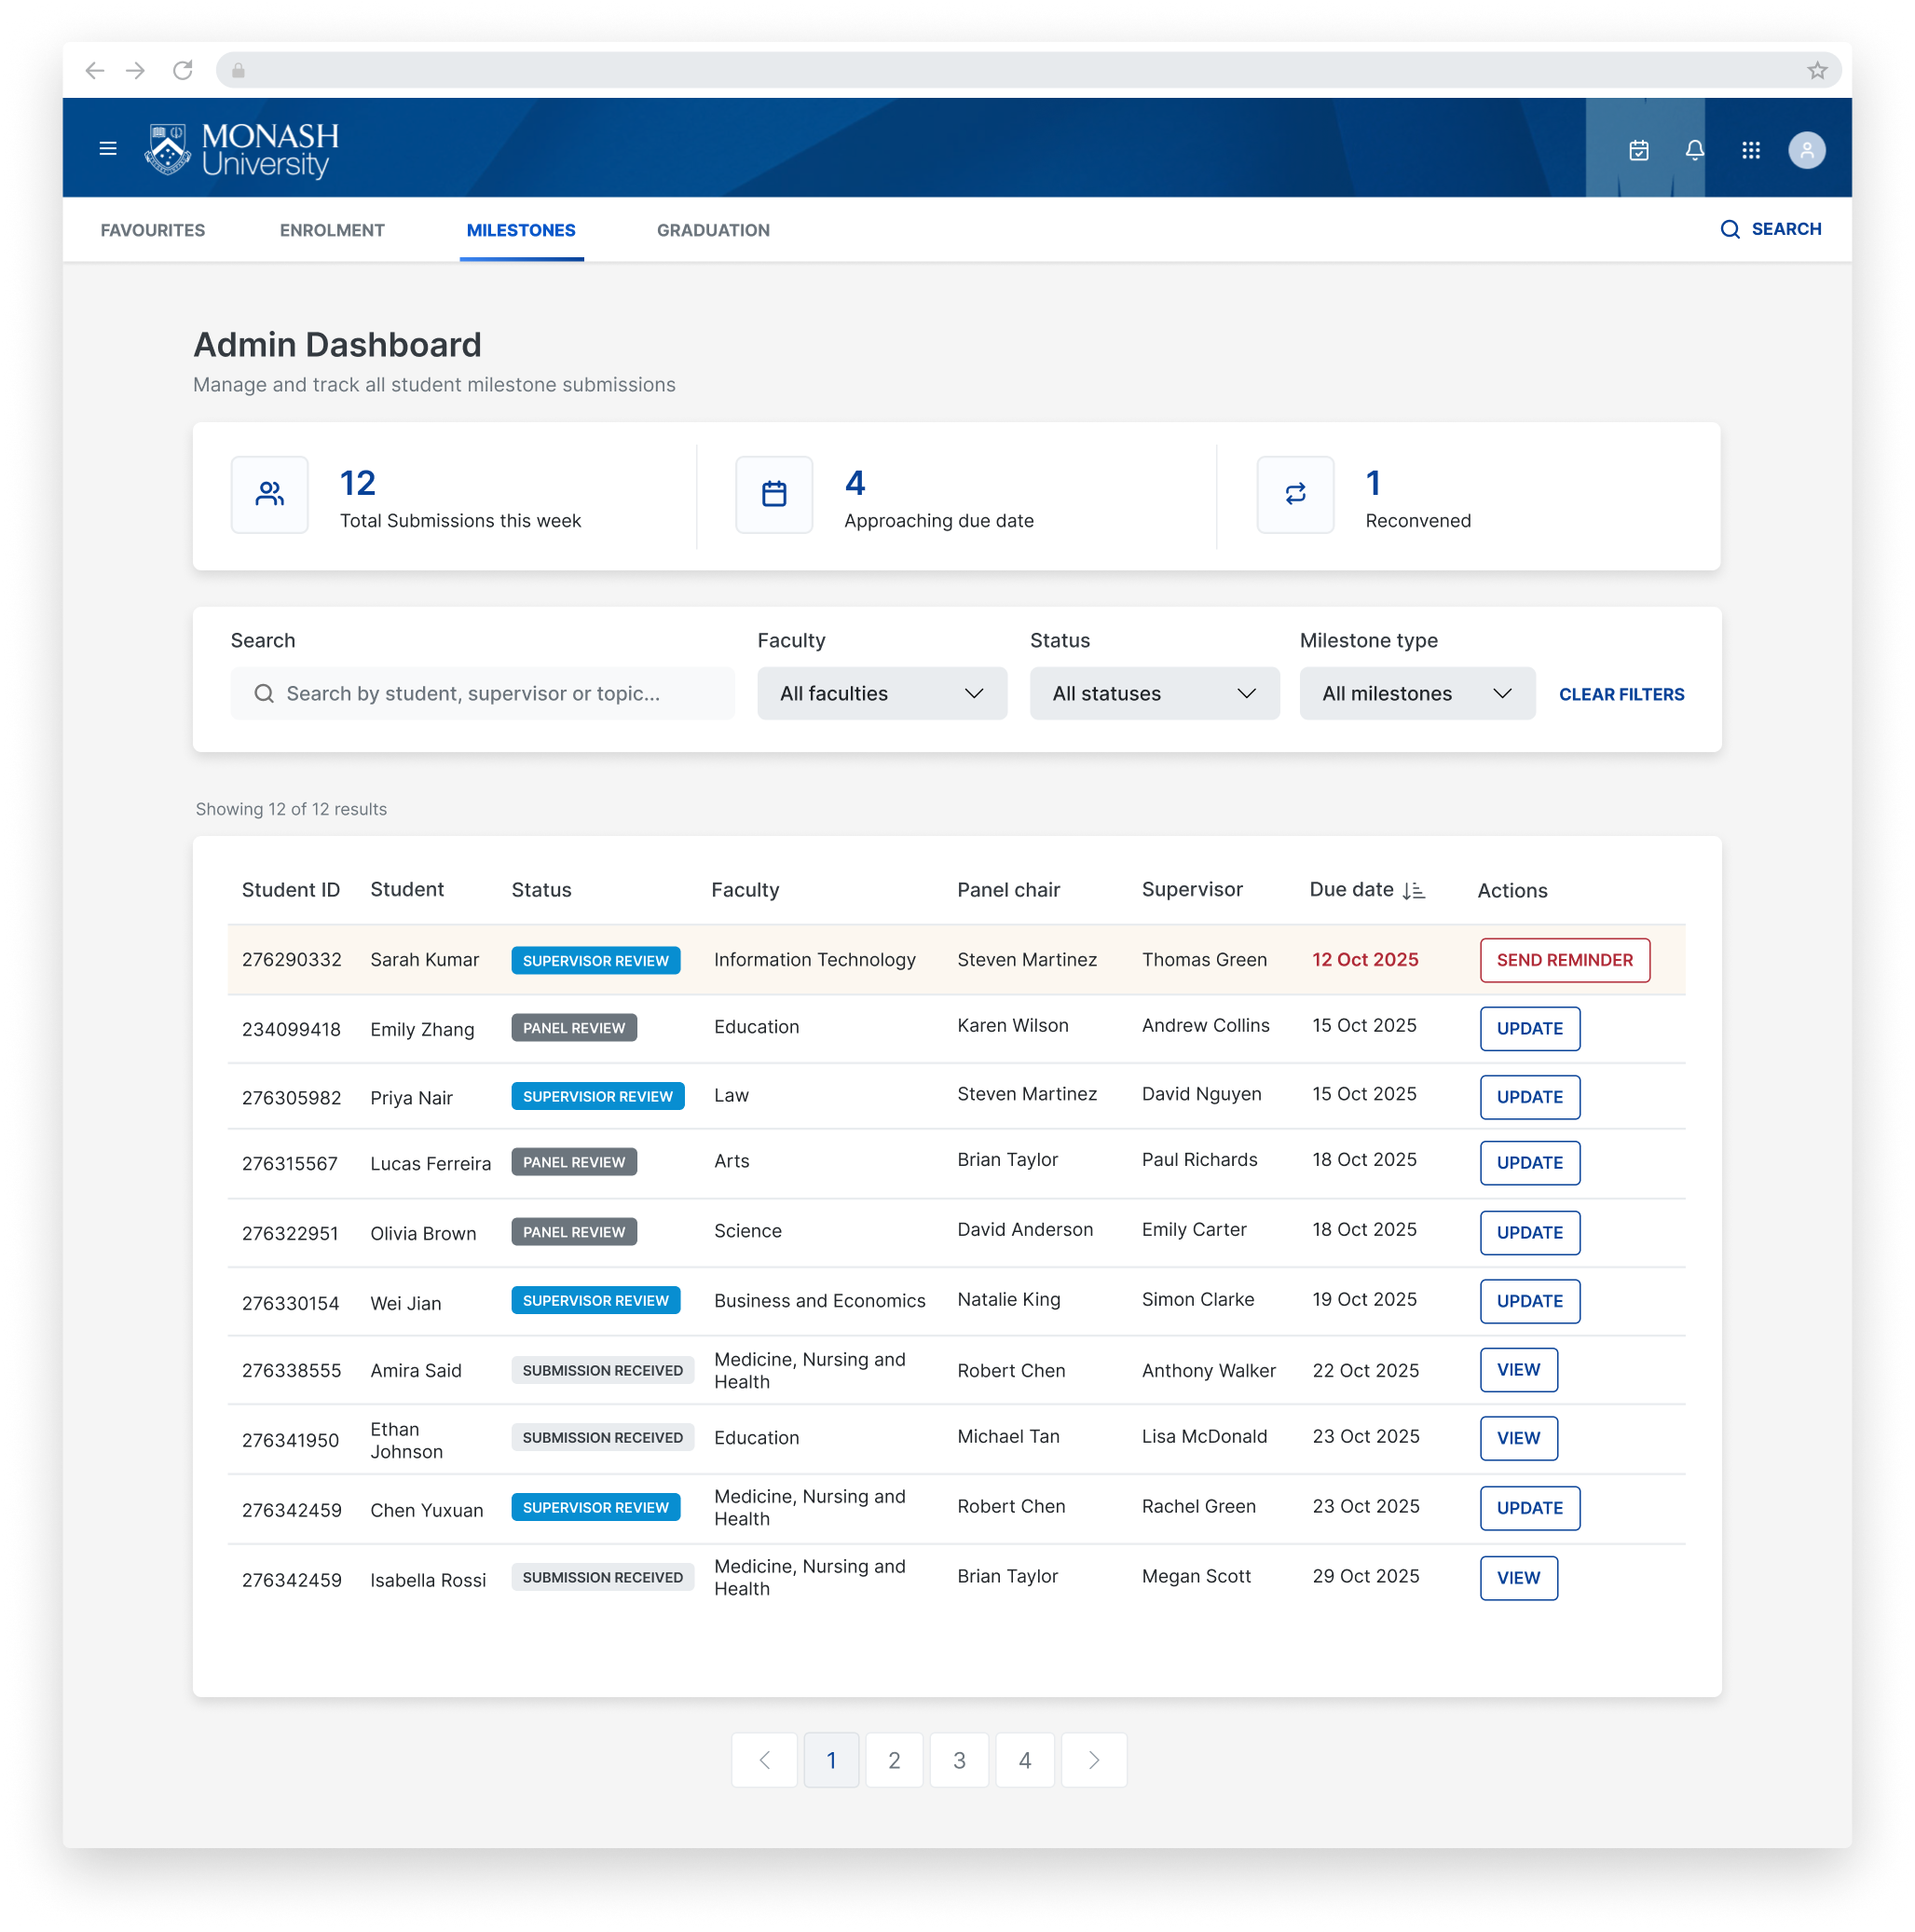The image size is (1915, 1932).
Task: Click the lock icon in the address bar
Action: [237, 70]
